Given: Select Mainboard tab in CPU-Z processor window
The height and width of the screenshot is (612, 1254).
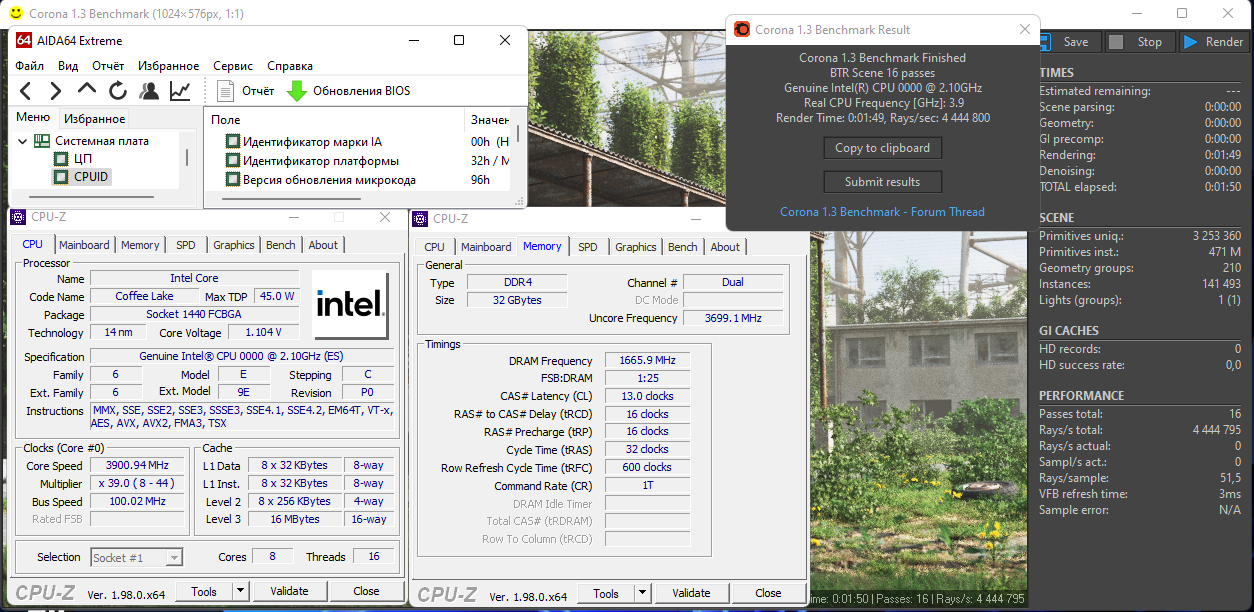Looking at the screenshot, I should point(84,245).
